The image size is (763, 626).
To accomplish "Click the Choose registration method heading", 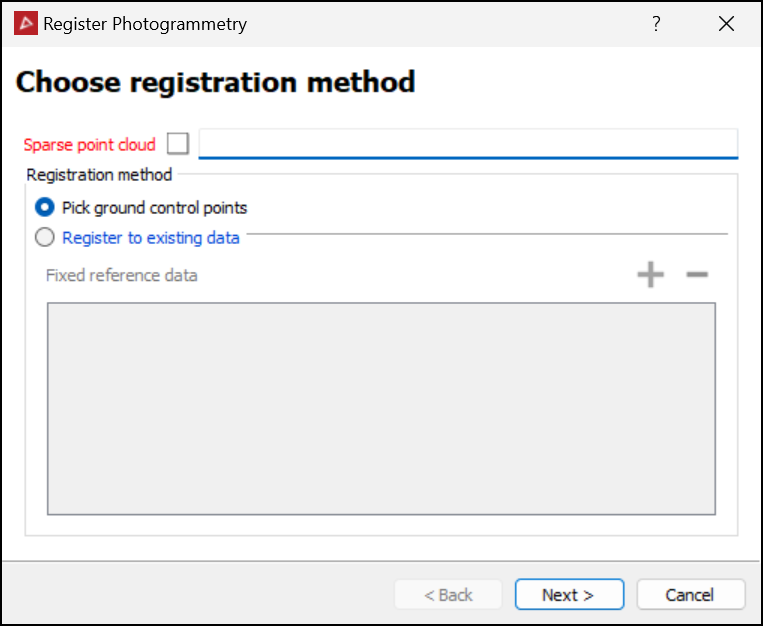I will point(215,81).
